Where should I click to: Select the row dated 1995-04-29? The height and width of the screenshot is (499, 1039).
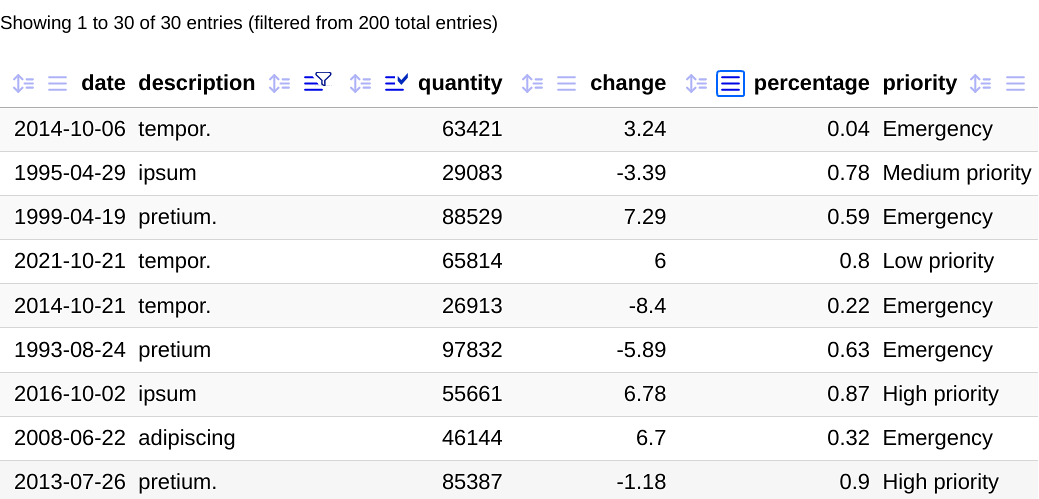click(70, 173)
